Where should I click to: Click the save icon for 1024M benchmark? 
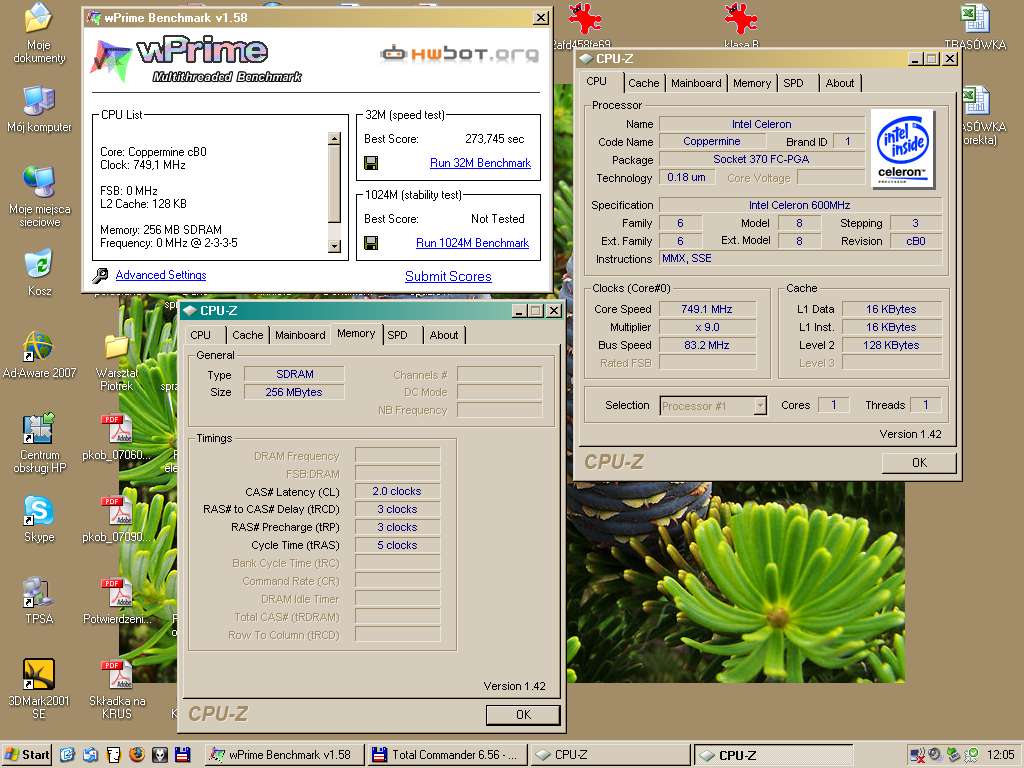click(x=371, y=243)
